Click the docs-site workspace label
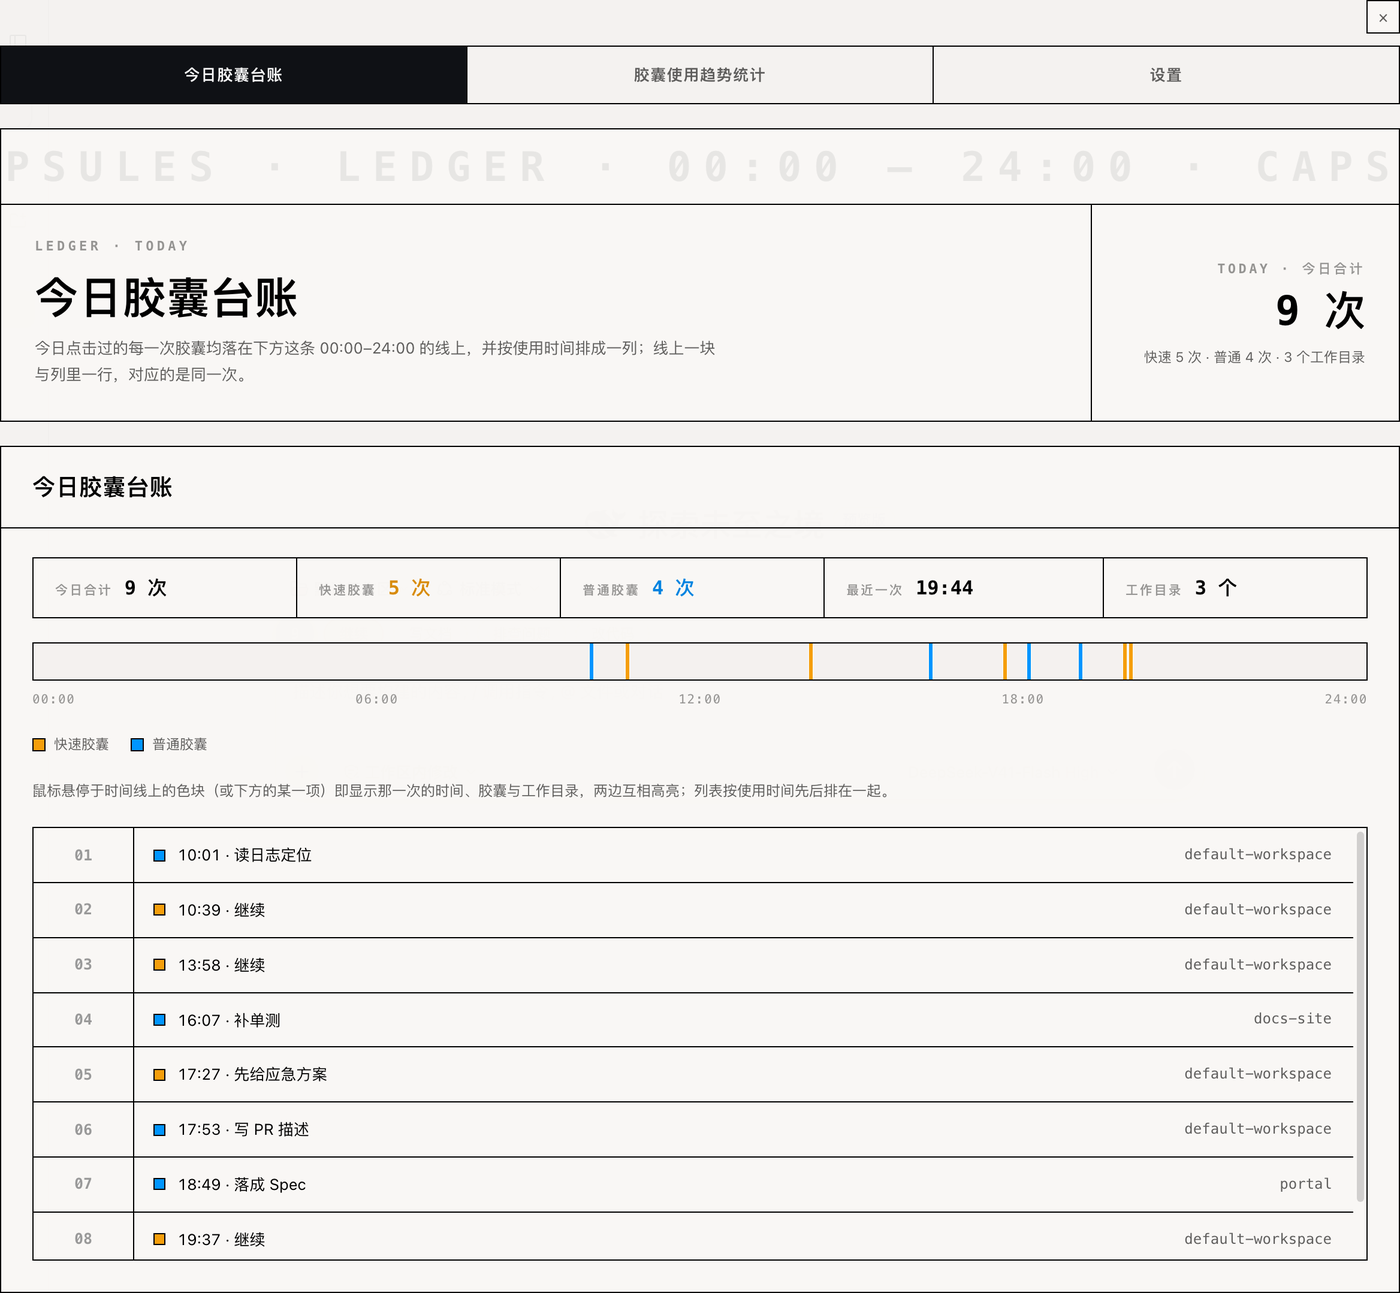The image size is (1400, 1293). coord(1292,1019)
